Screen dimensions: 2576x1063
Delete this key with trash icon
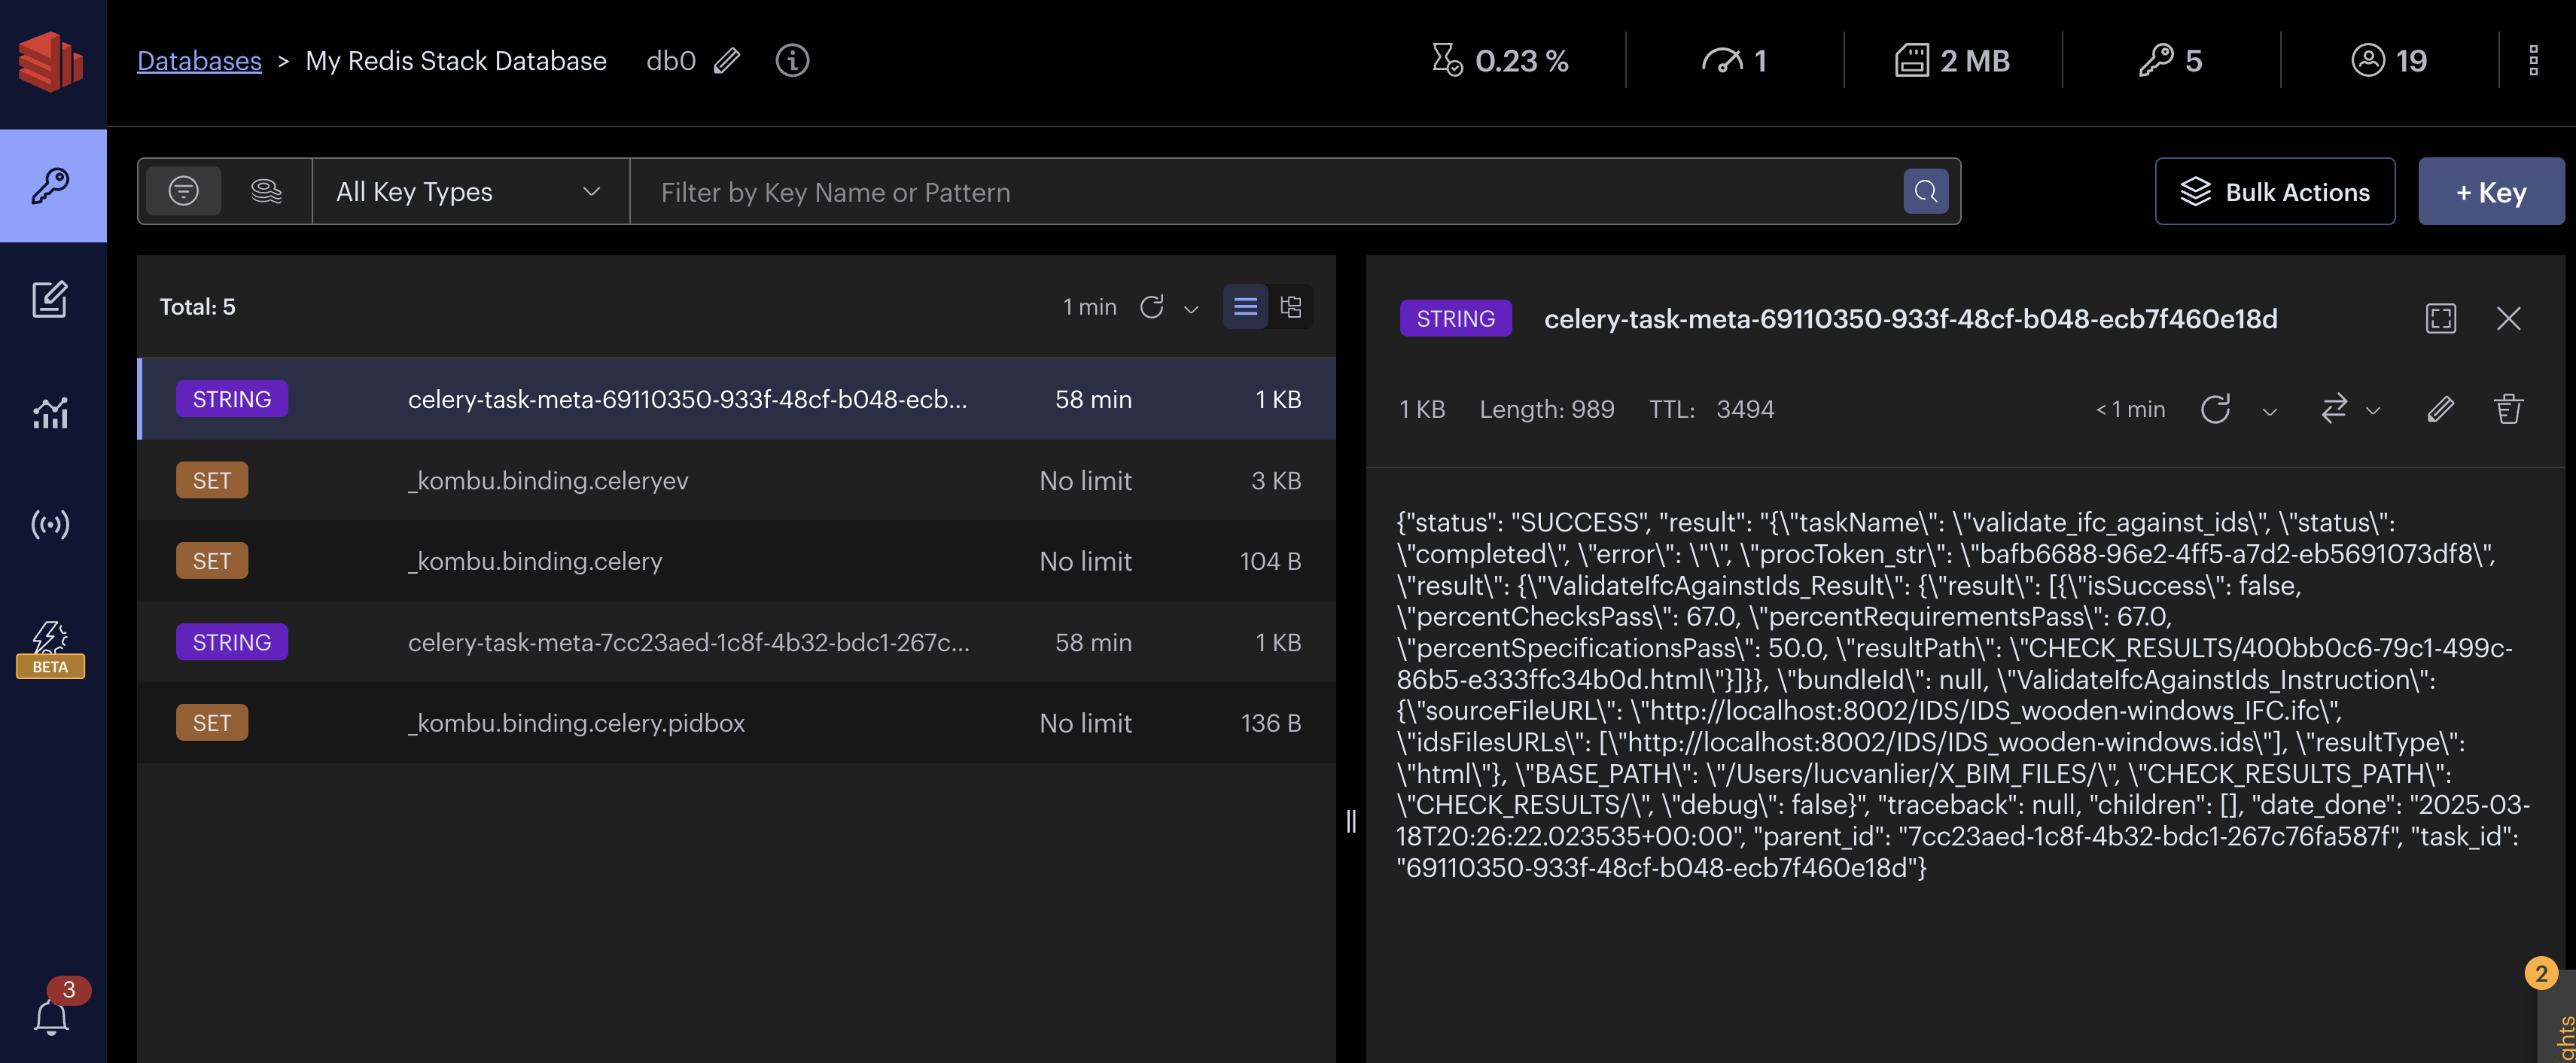2509,409
